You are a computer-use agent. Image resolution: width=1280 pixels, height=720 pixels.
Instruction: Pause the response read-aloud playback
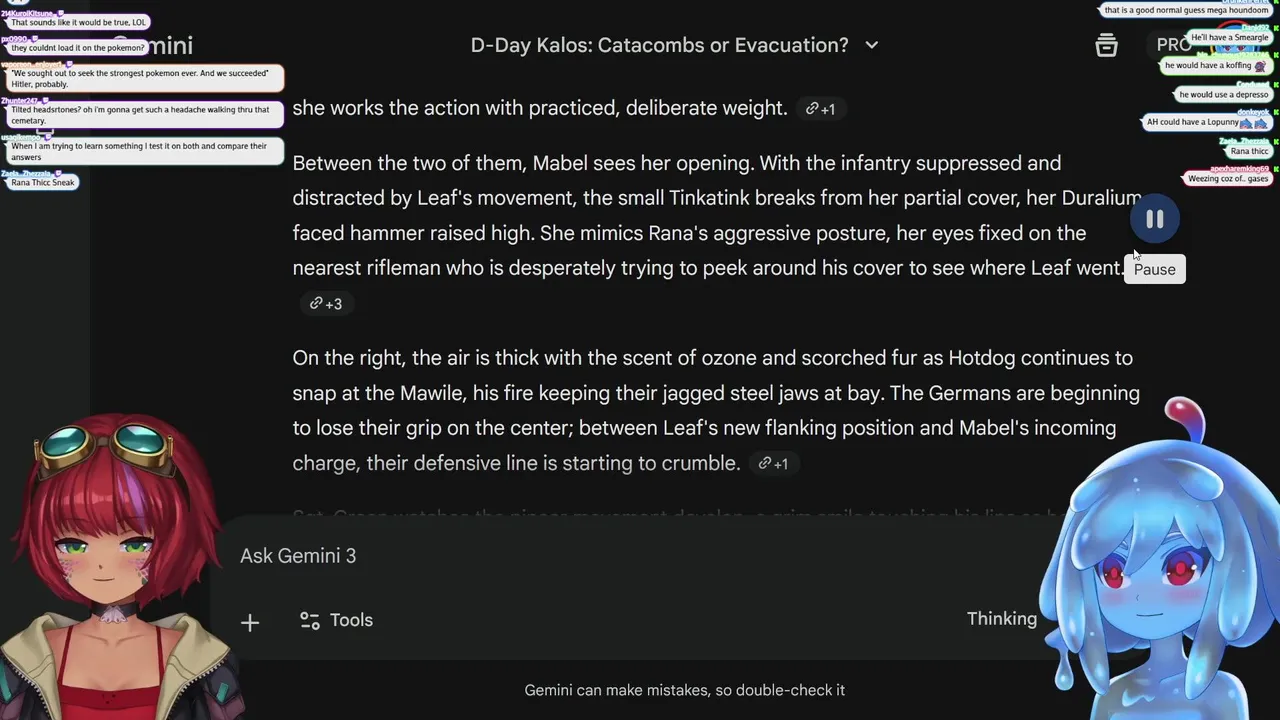point(1154,220)
